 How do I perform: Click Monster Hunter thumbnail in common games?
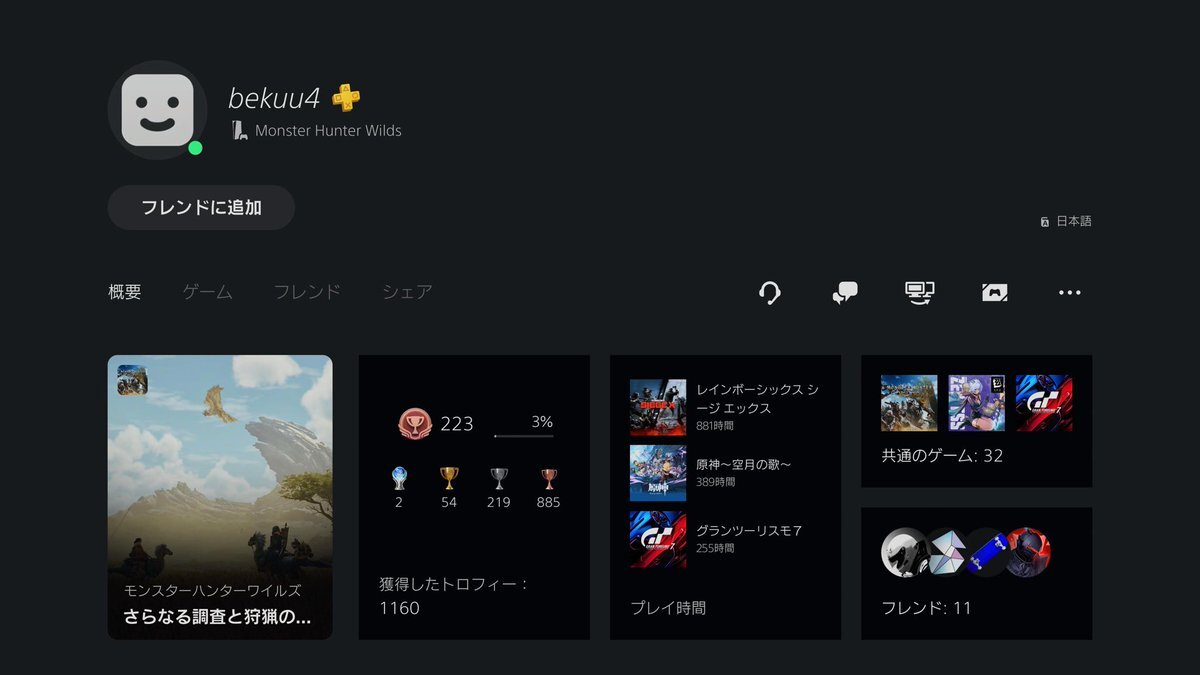click(909, 403)
